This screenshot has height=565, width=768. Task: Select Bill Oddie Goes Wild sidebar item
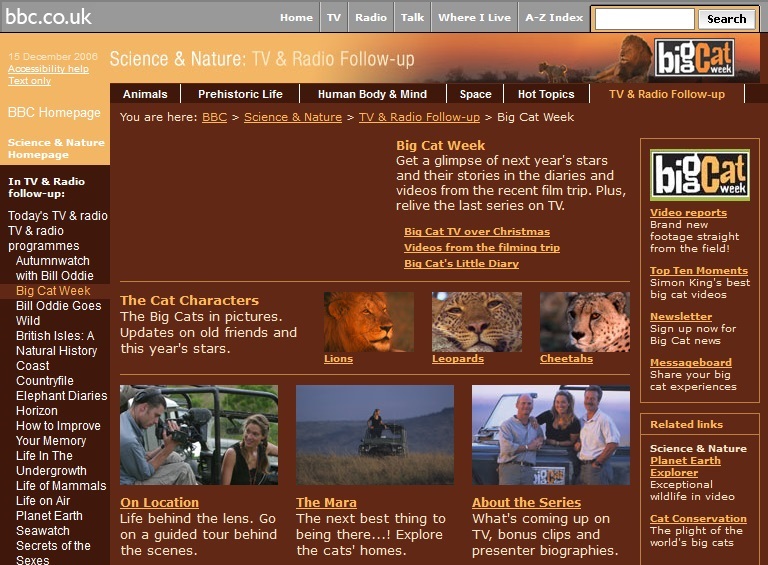58,313
